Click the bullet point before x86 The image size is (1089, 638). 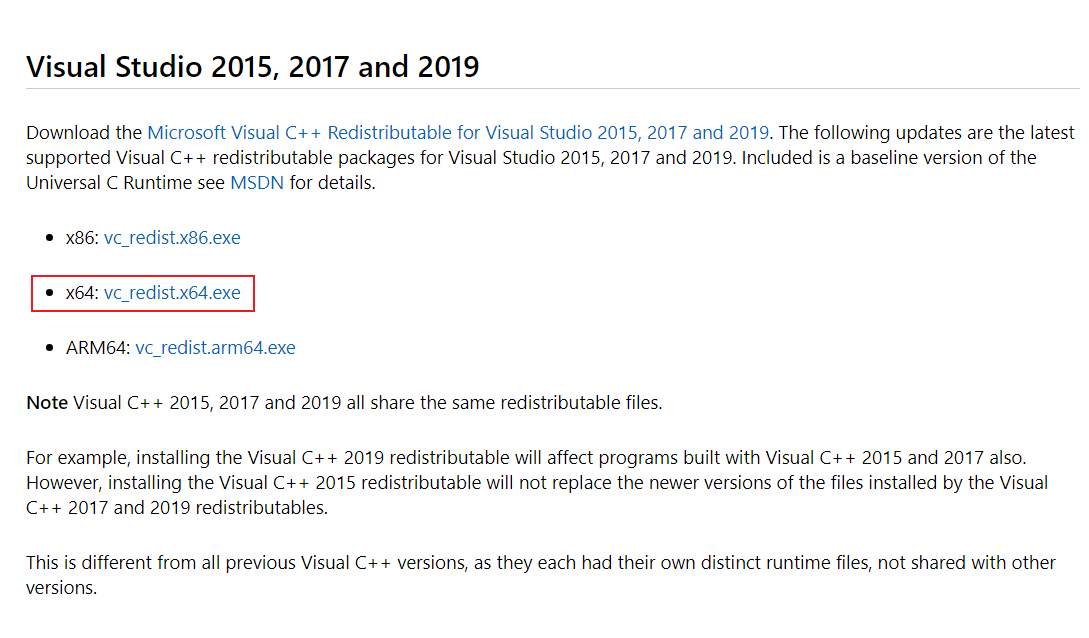click(x=49, y=238)
